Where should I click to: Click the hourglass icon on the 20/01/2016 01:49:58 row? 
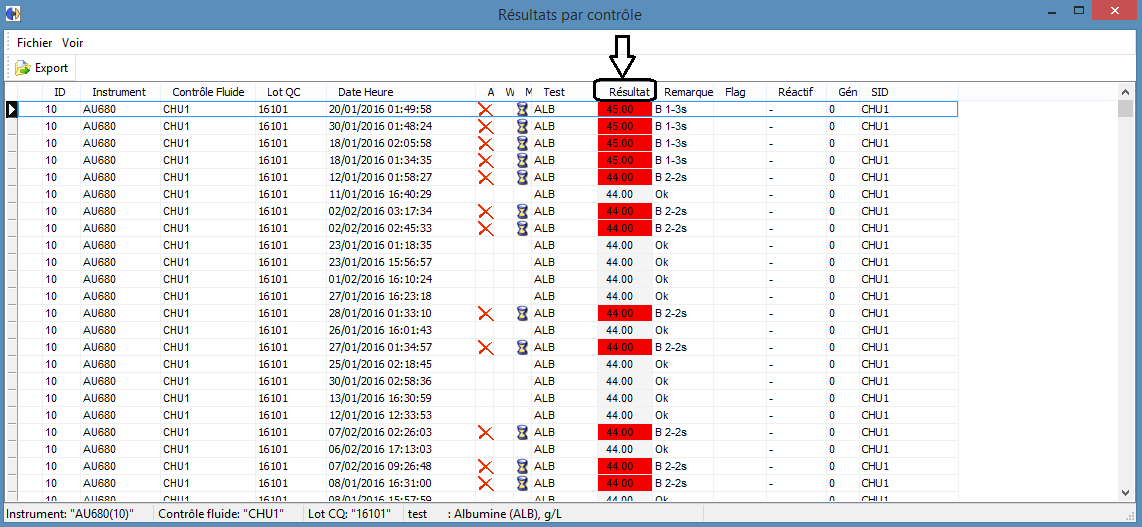tap(522, 109)
